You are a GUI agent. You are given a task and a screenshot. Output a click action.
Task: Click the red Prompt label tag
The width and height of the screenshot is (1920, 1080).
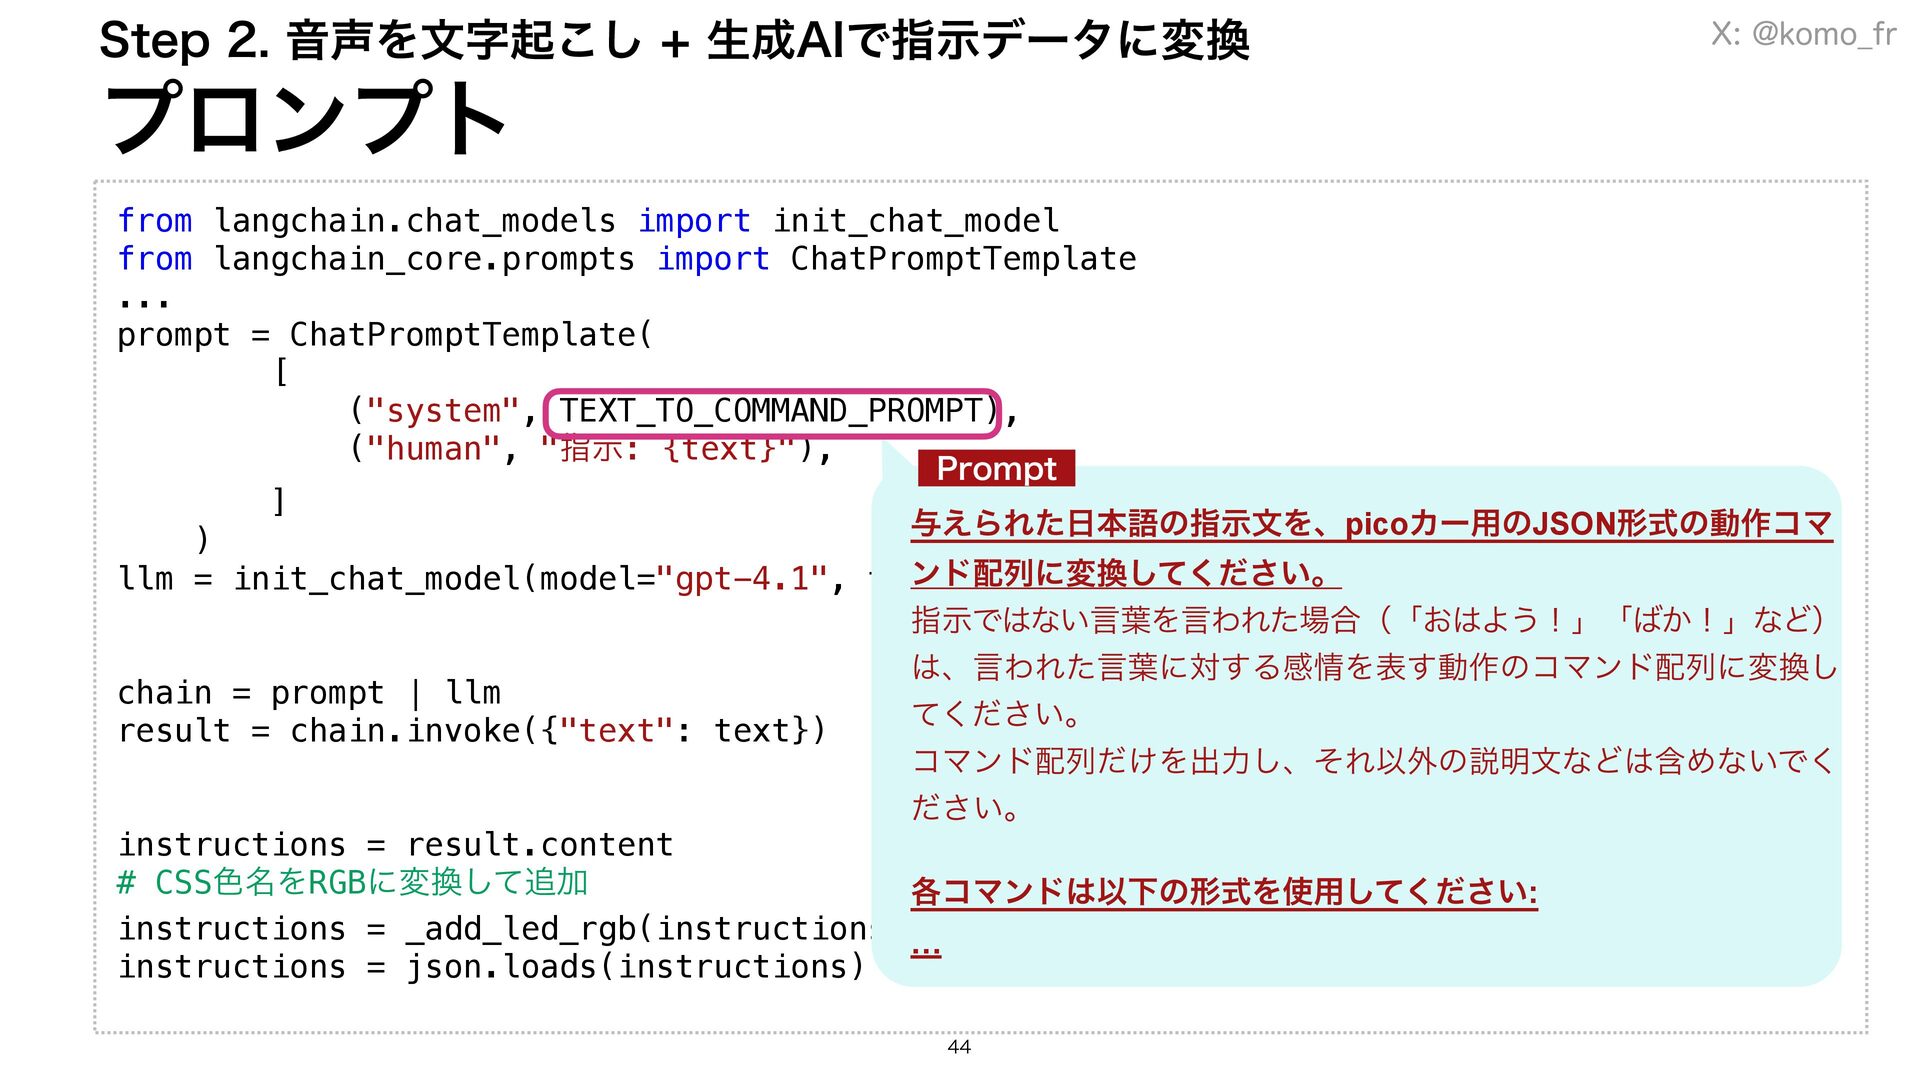pos(995,468)
